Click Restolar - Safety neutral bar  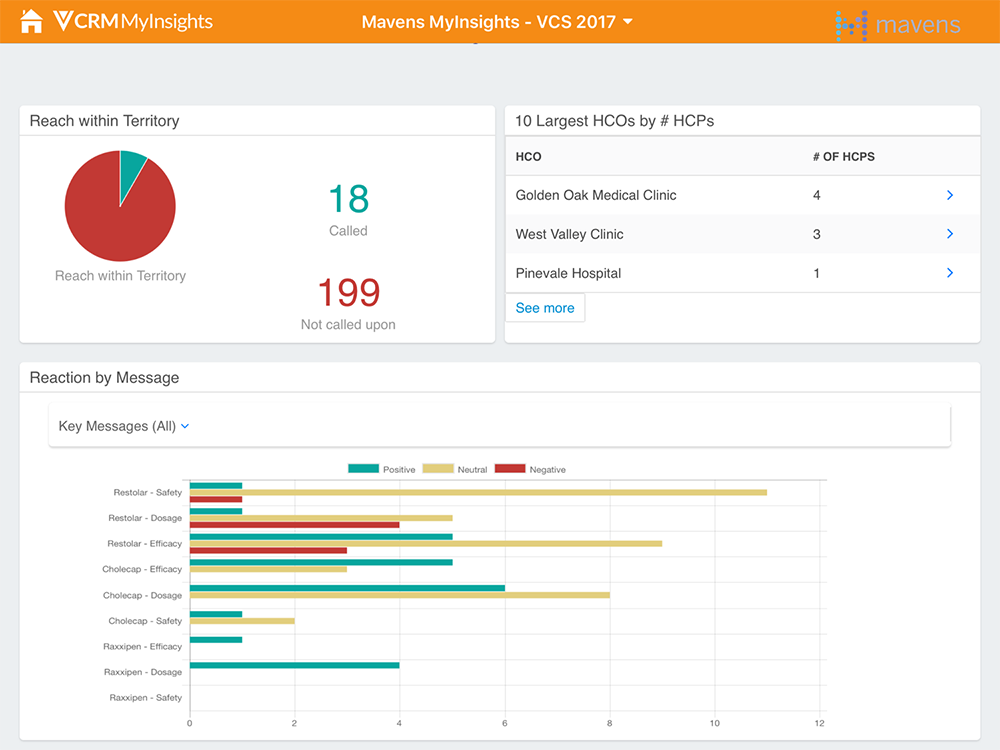(x=478, y=492)
